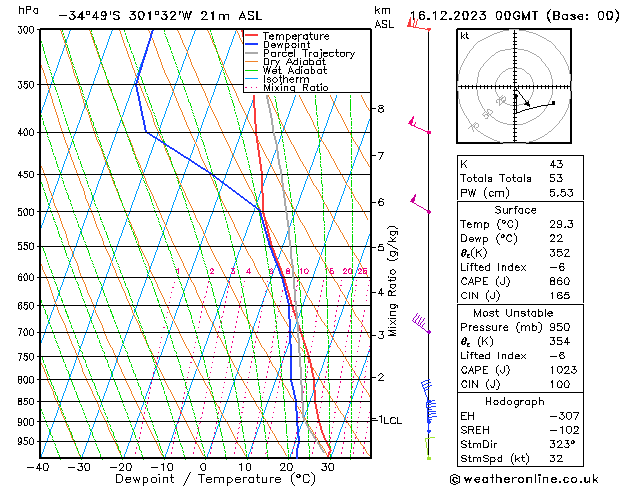
Task: Click the blue wind barb near 800 hPa
Action: [x=426, y=388]
